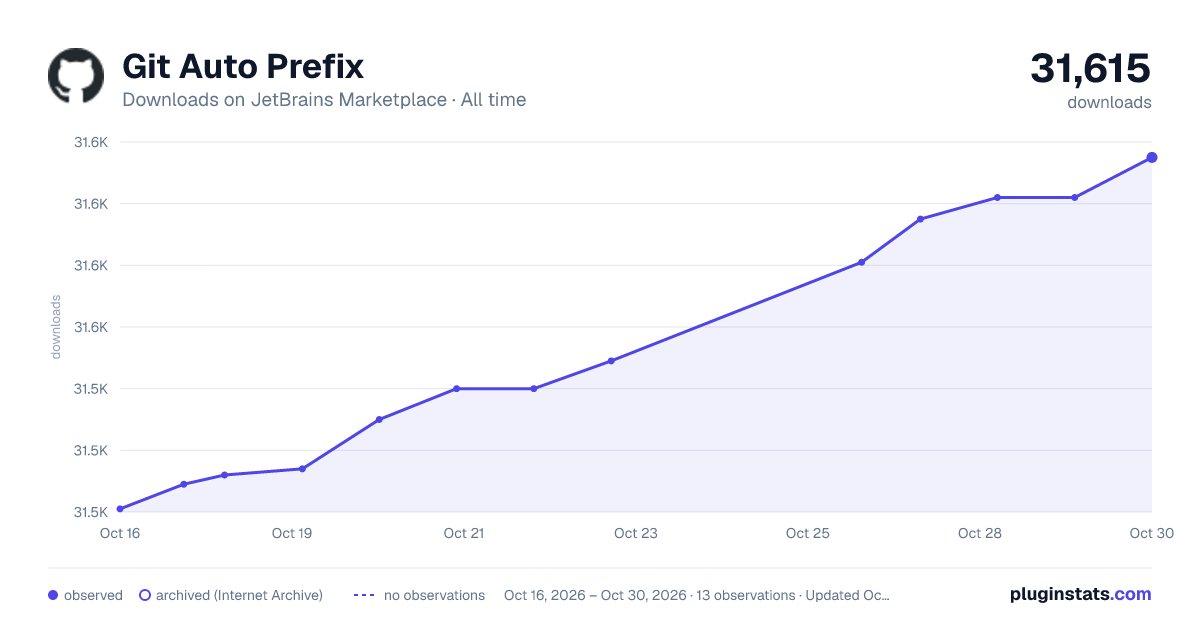This screenshot has width=1200, height=630.
Task: Click the 'no observations' legend label
Action: coord(434,595)
